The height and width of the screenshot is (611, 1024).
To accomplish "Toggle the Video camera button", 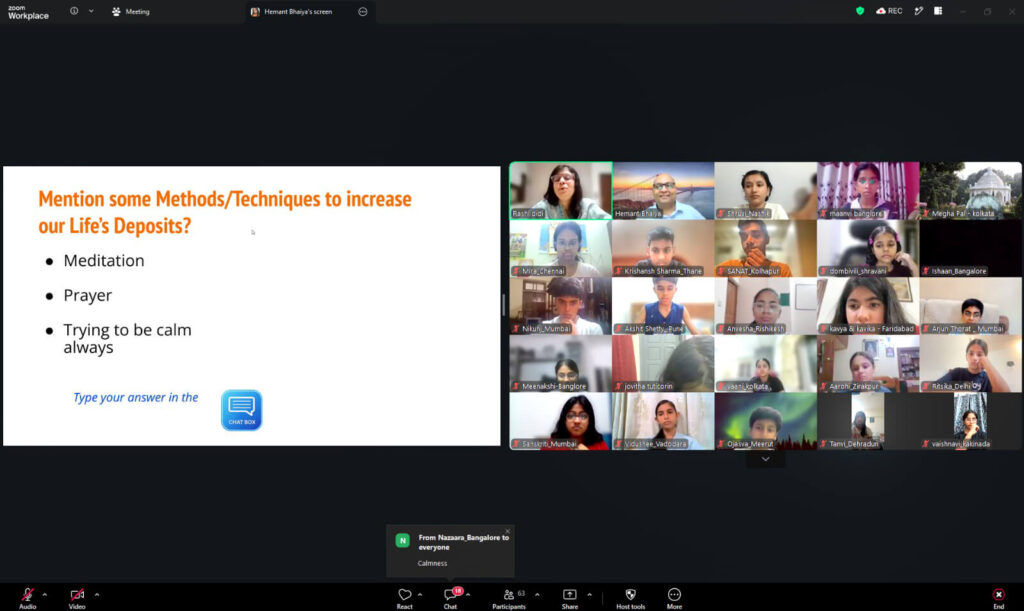I will [77, 597].
